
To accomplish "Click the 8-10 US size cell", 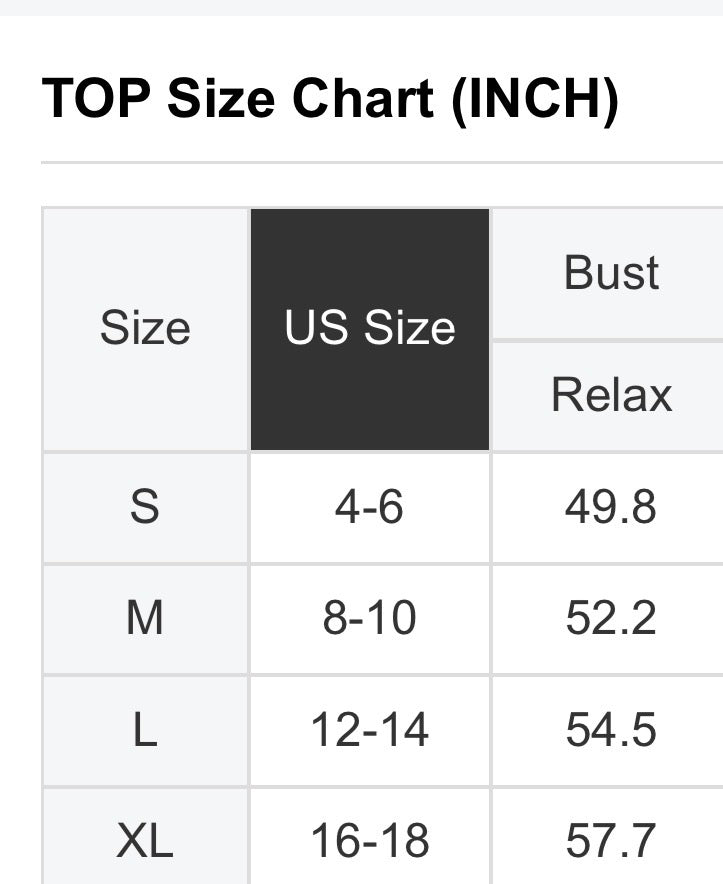I will [370, 619].
